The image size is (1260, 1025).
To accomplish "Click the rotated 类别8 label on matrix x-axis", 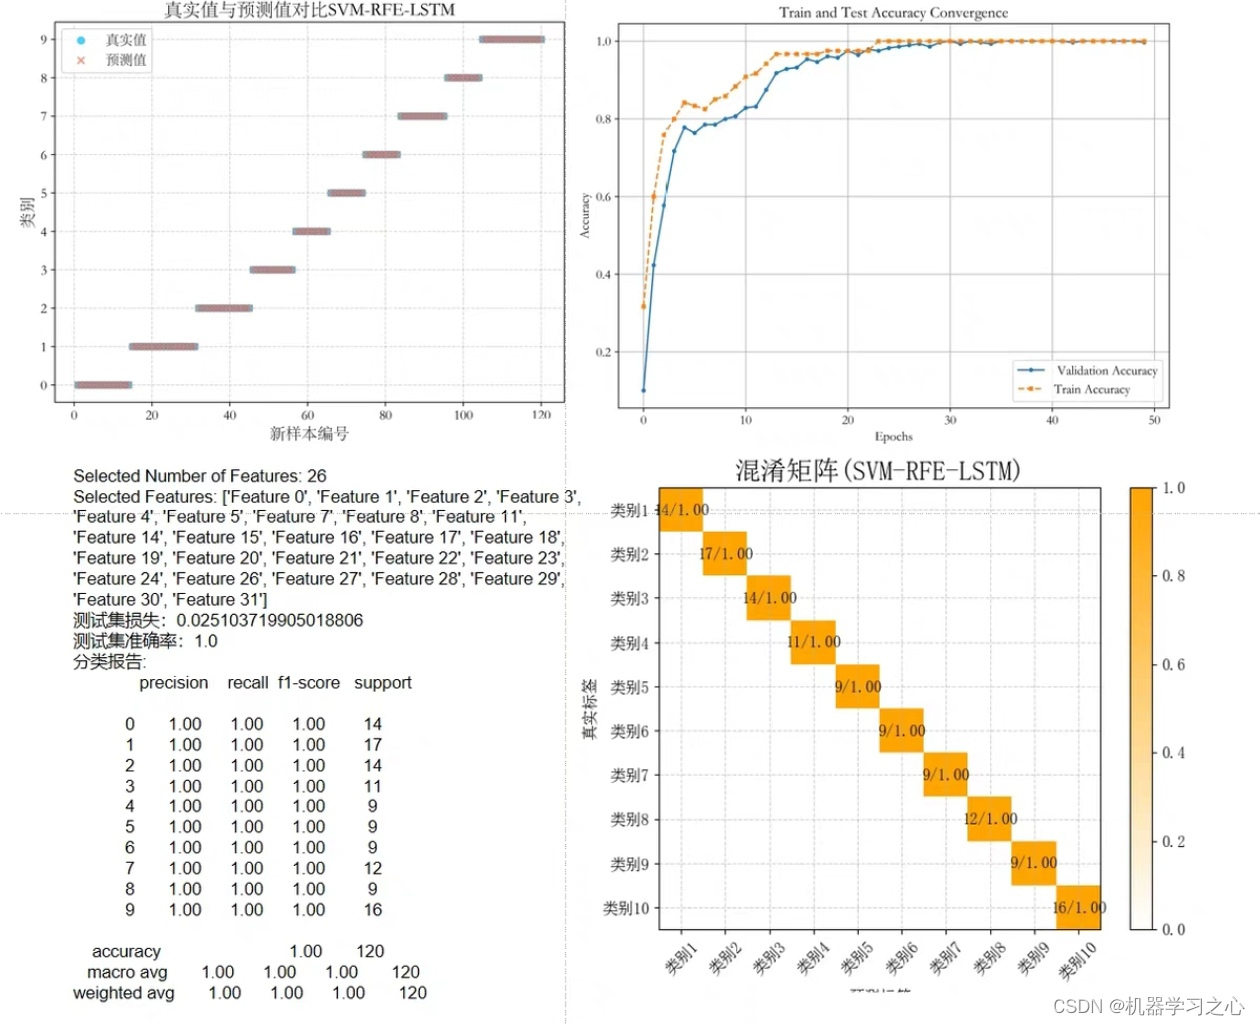I will (988, 958).
